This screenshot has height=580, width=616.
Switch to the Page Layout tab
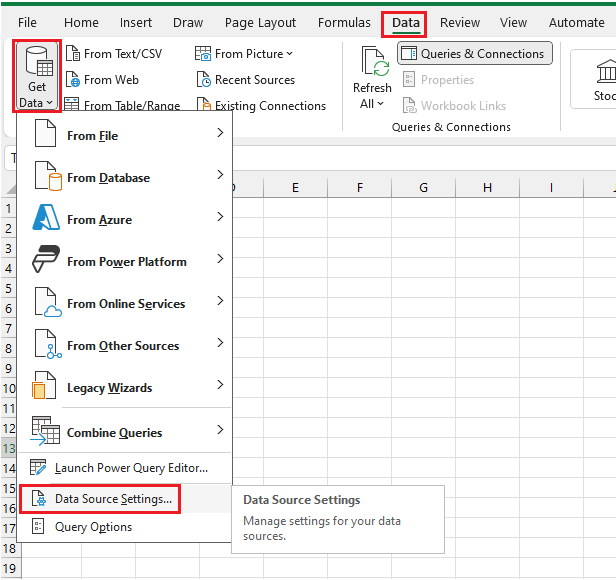click(x=260, y=22)
